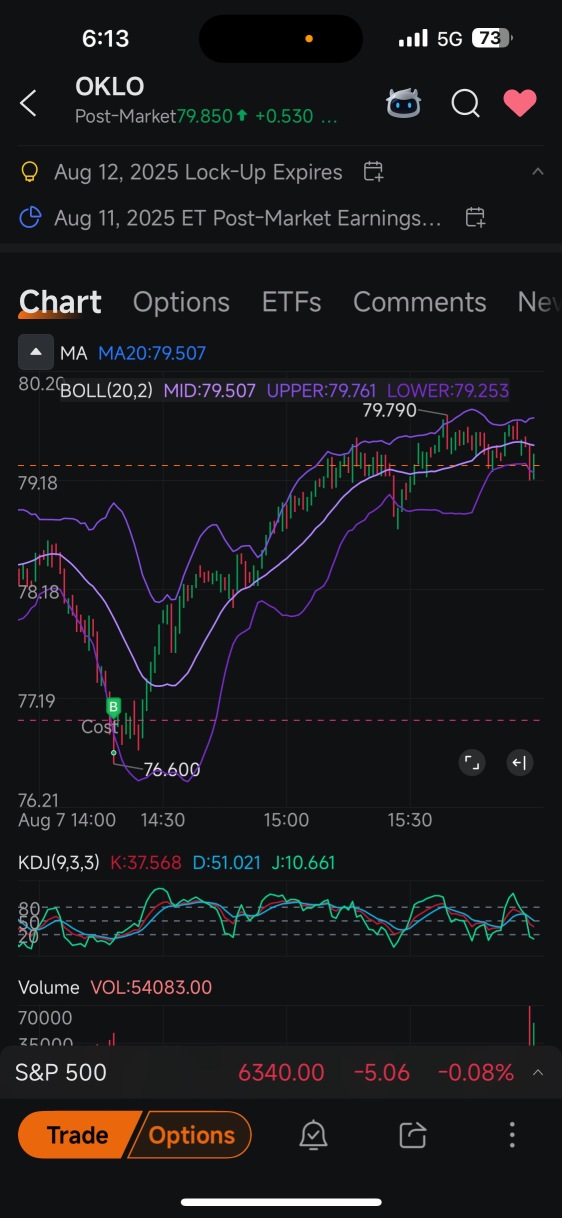Tap the Aug 11, 2025 Post-Market Earnings text
This screenshot has width=562, height=1218.
[x=248, y=217]
